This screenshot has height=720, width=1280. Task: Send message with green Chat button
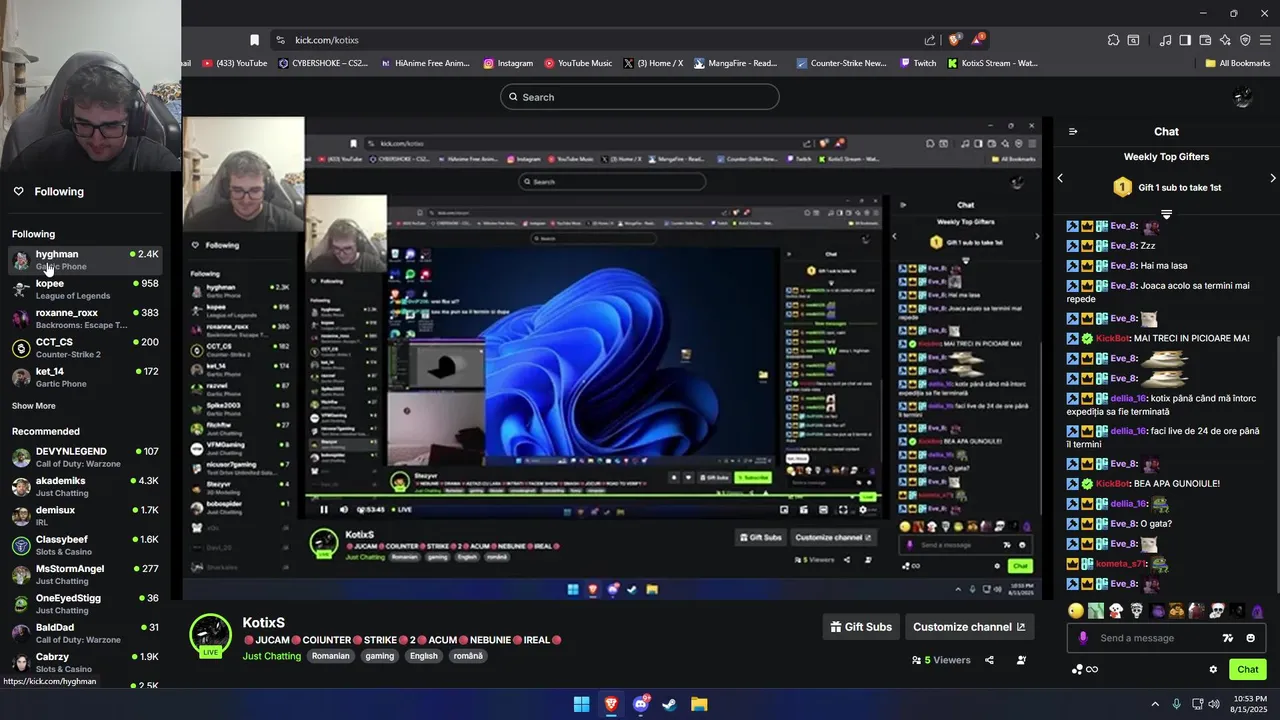tap(1248, 669)
